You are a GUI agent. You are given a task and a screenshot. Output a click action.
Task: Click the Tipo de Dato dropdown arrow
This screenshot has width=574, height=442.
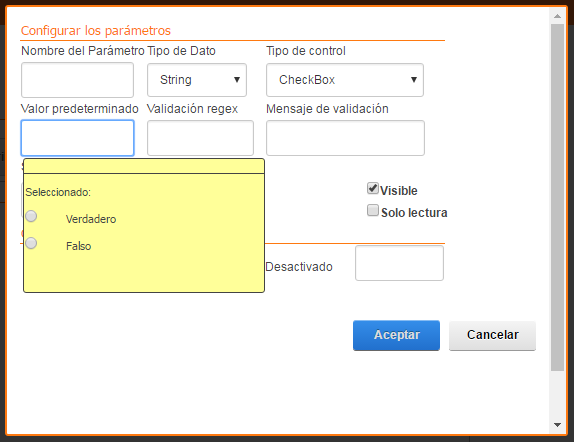point(237,80)
